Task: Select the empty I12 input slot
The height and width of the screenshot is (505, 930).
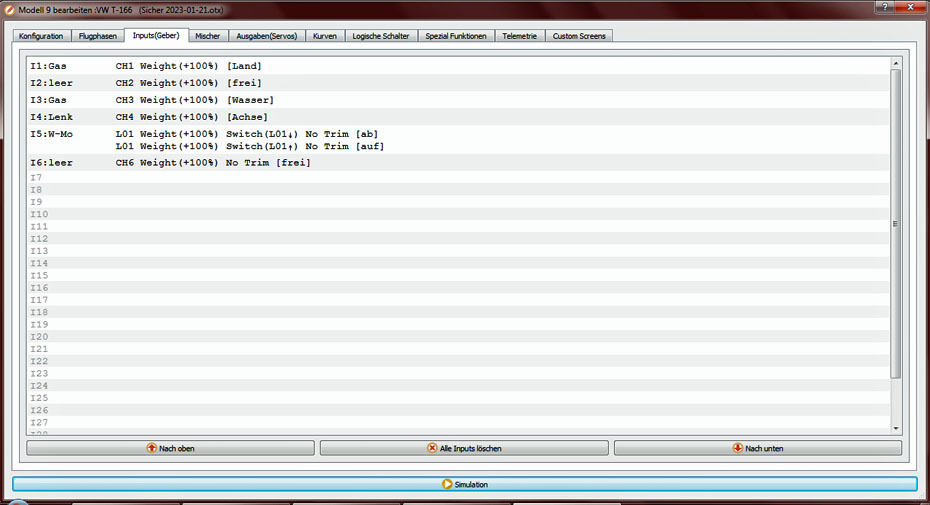Action: [458, 239]
